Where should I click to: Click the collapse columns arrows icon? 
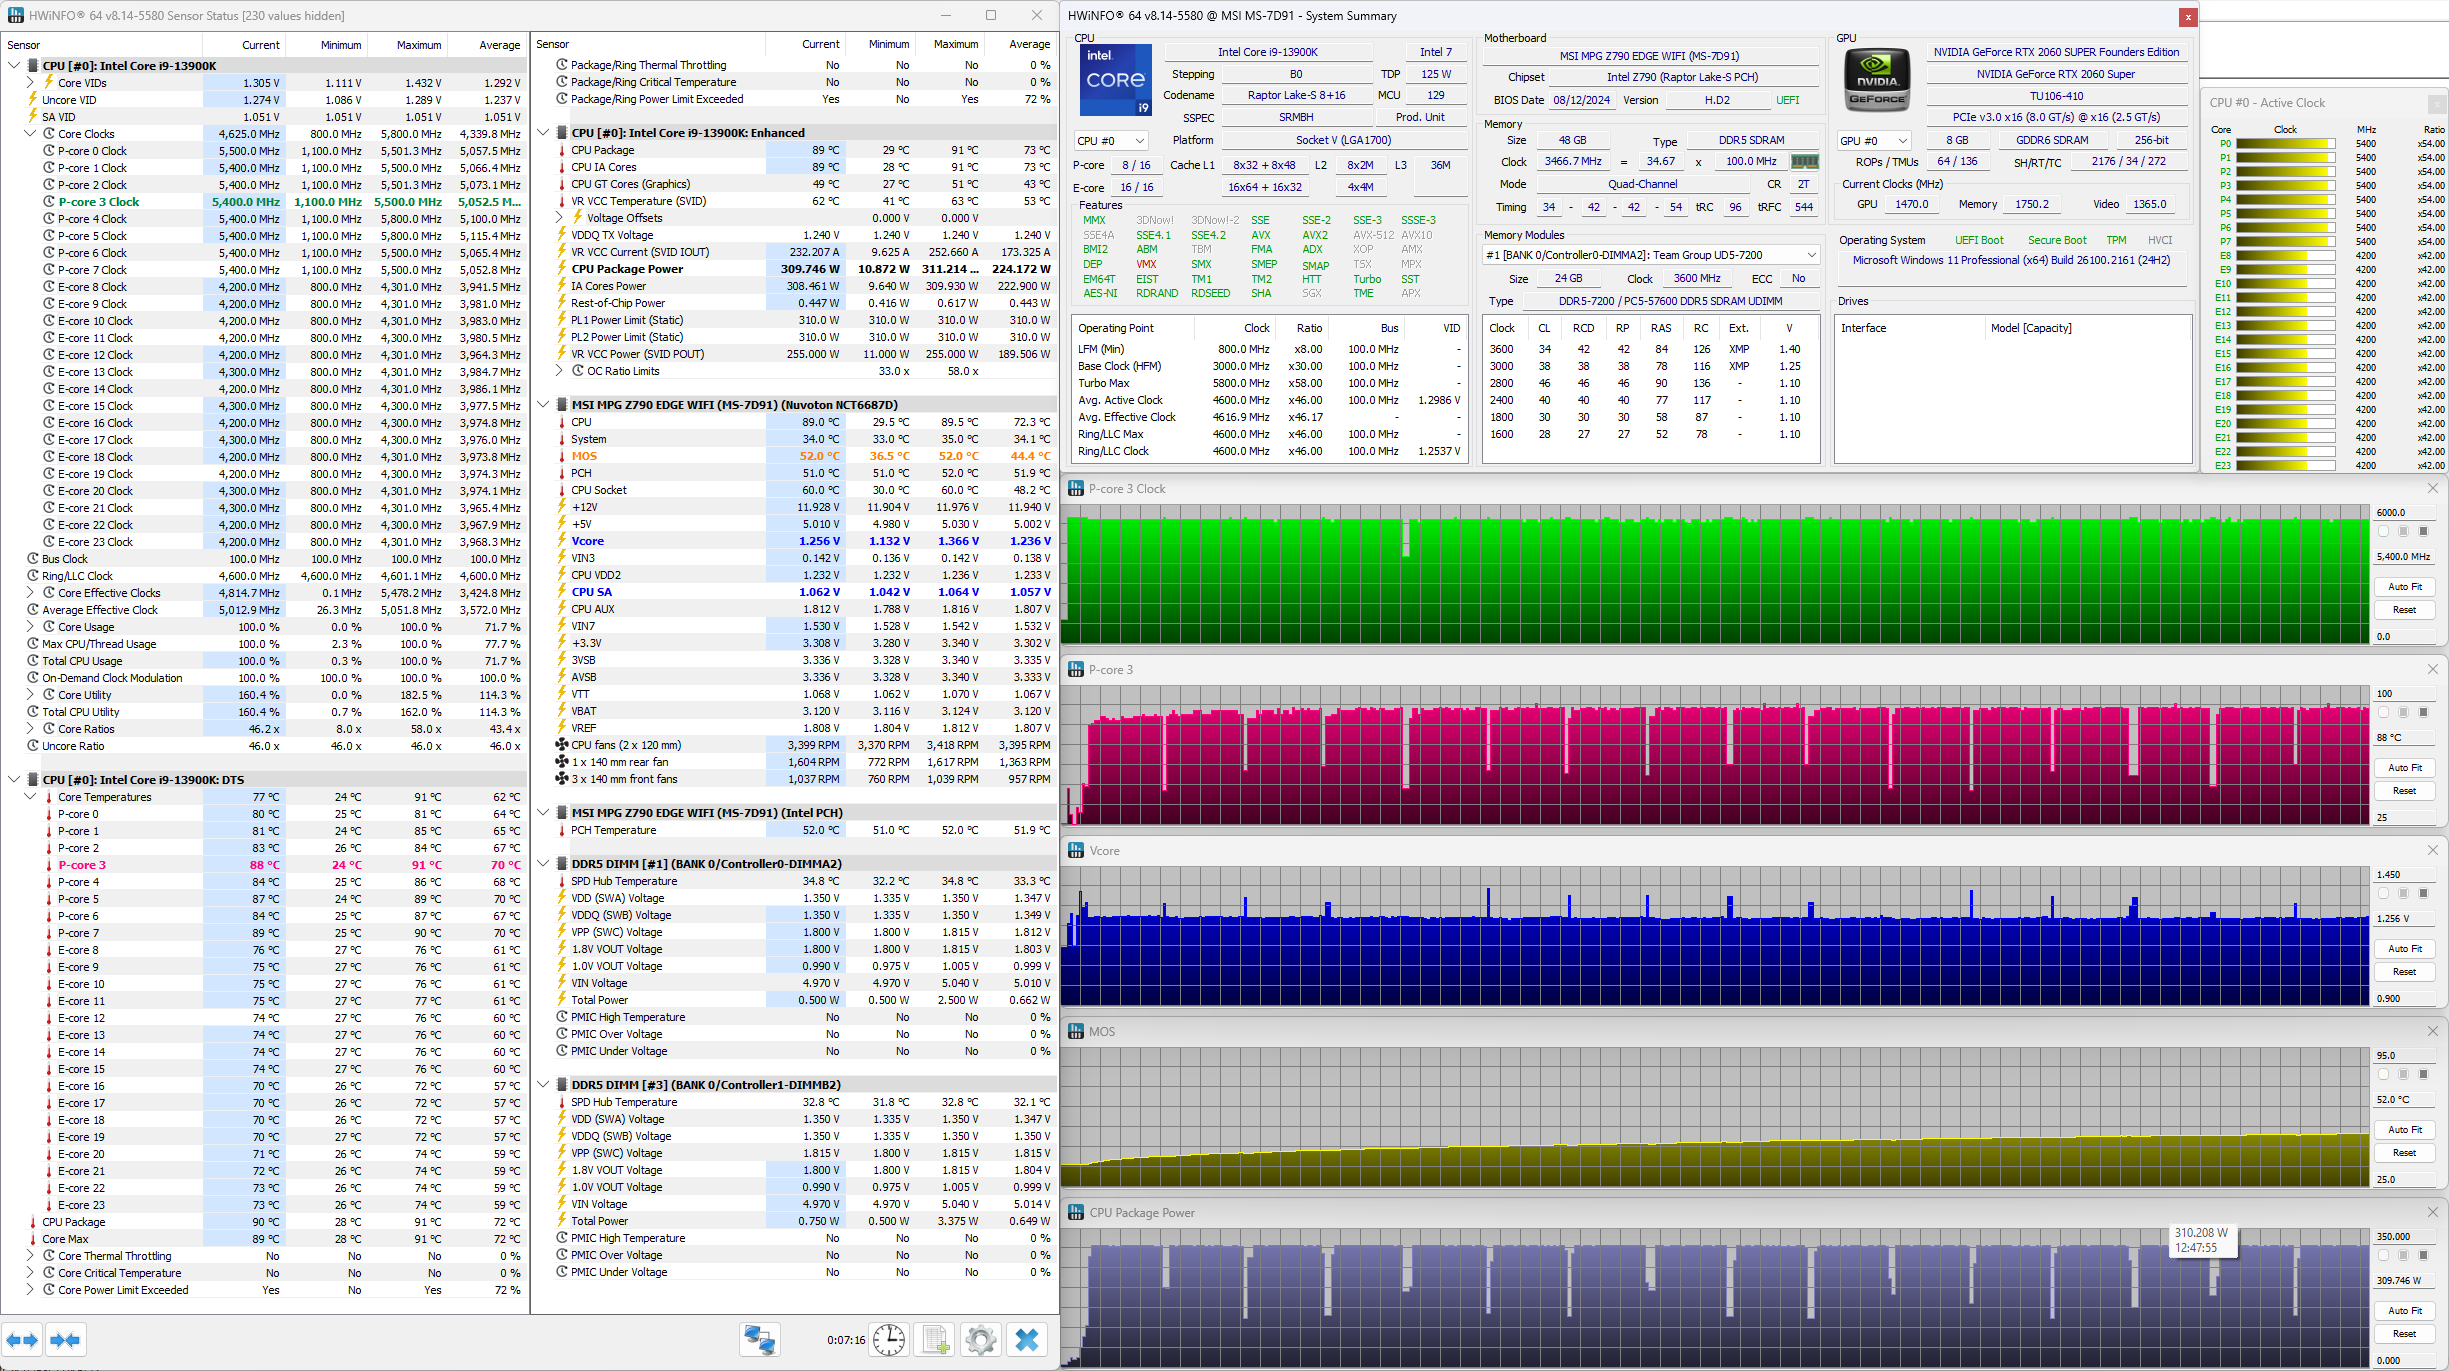(65, 1340)
